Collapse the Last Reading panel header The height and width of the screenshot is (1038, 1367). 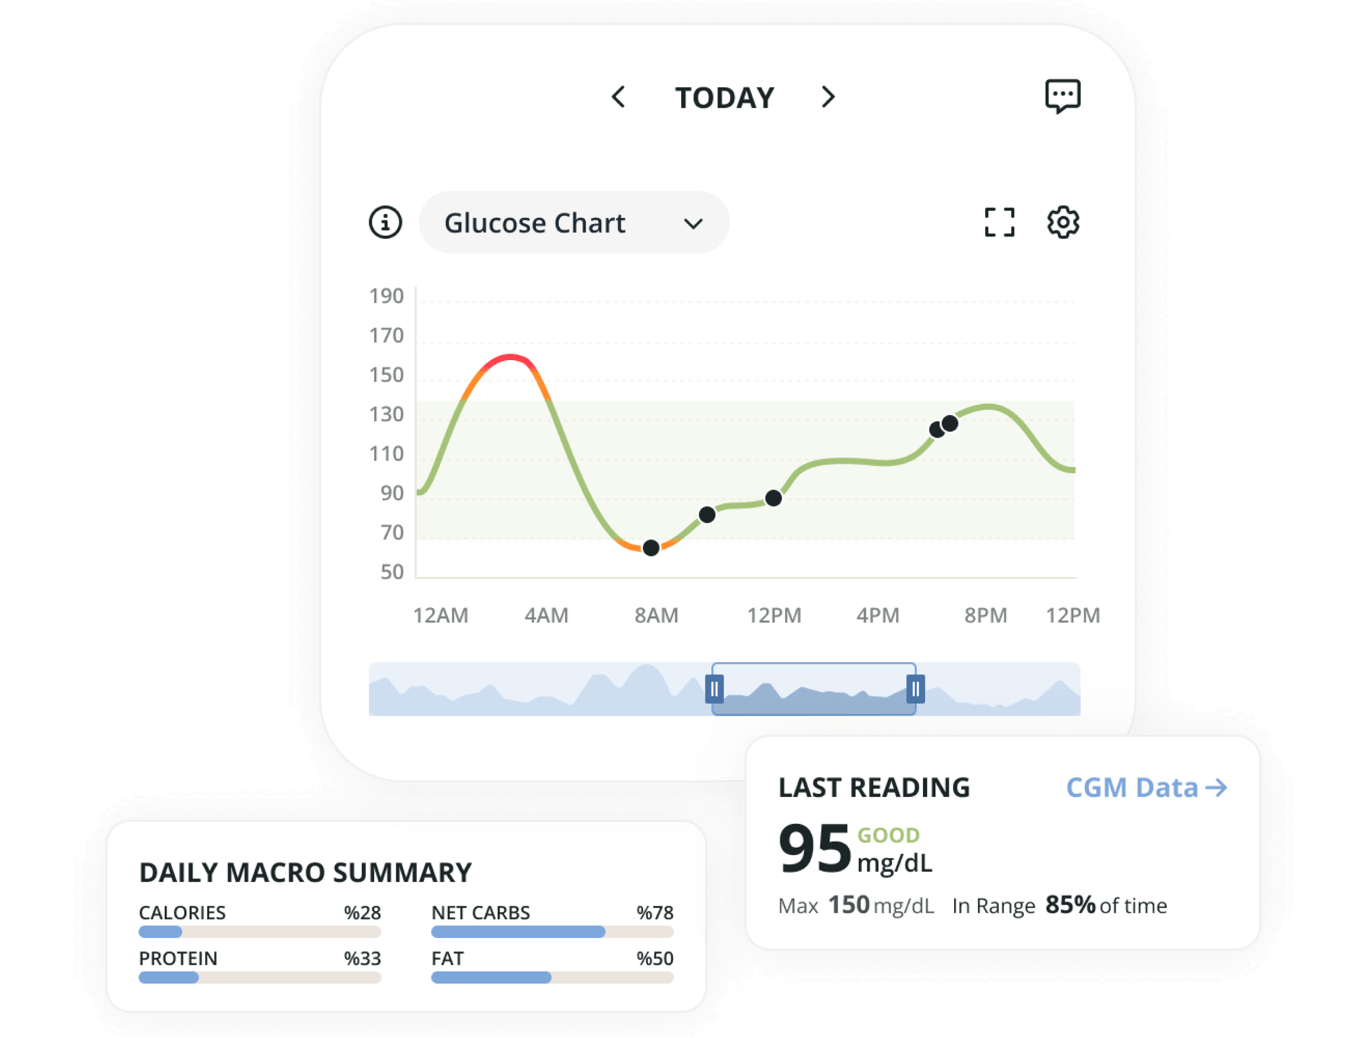[874, 788]
